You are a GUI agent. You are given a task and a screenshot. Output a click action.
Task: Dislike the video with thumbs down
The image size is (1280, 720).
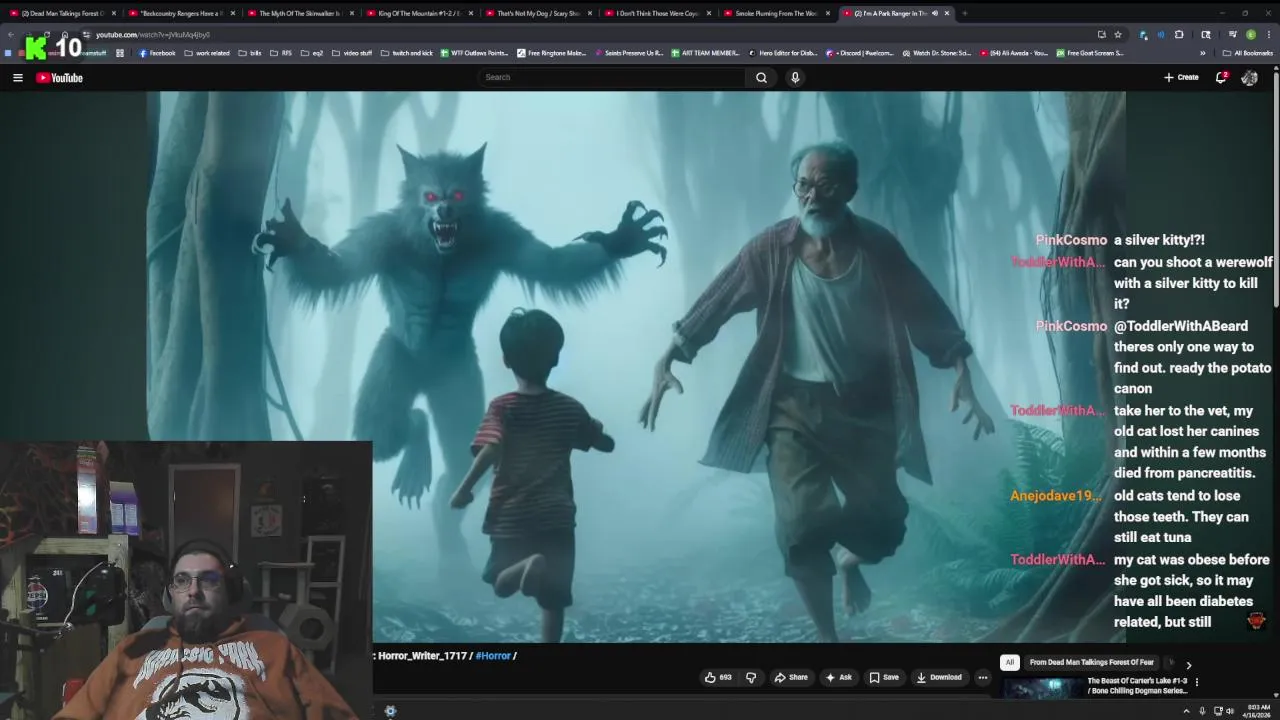click(x=751, y=677)
